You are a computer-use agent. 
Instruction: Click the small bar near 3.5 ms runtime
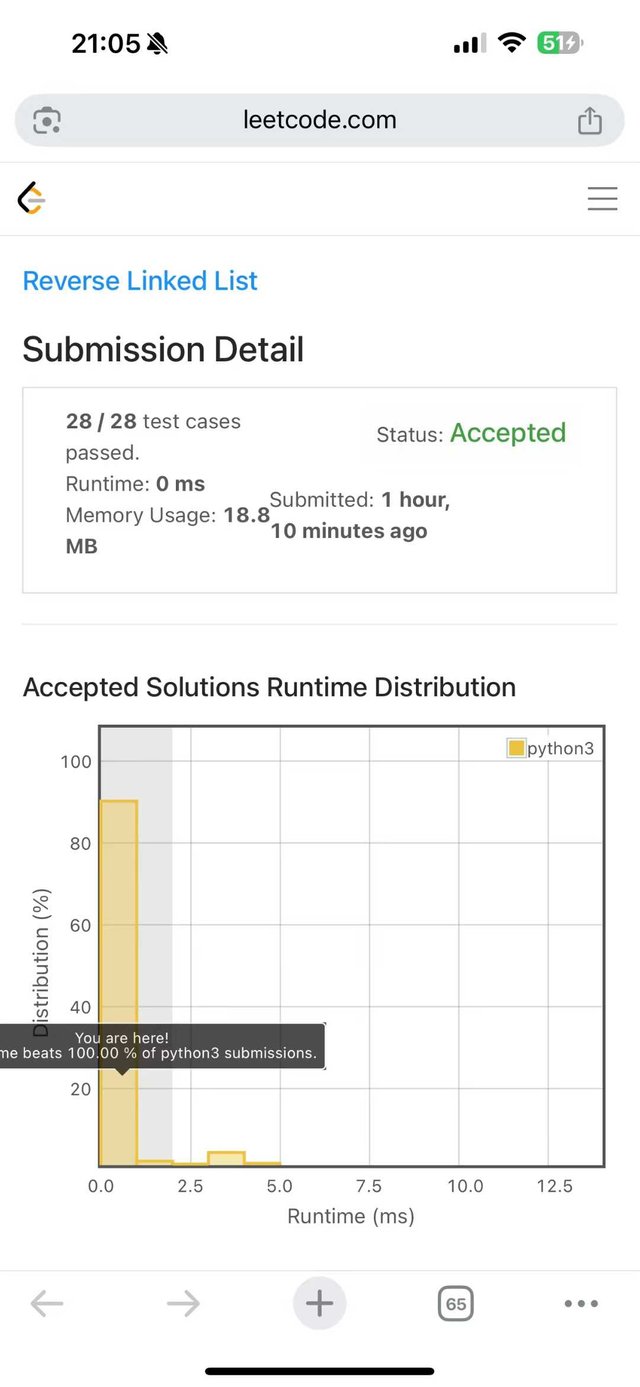tap(226, 1159)
